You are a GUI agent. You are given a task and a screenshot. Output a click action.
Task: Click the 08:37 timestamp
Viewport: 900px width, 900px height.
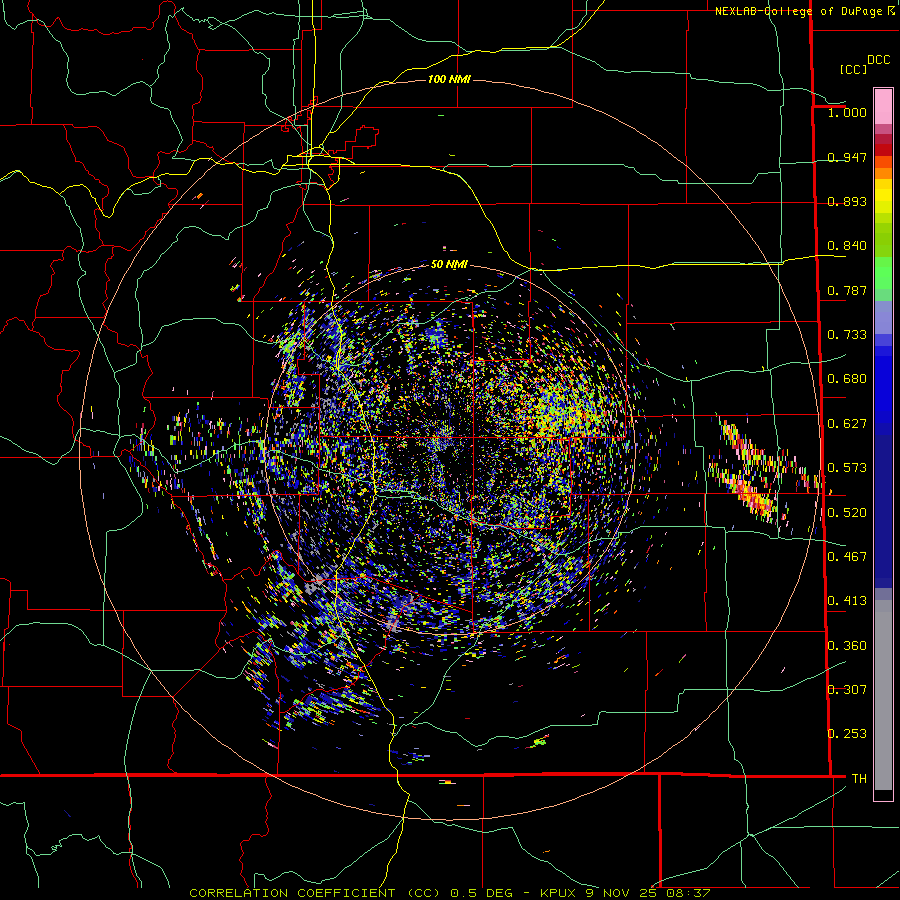pyautogui.click(x=688, y=893)
